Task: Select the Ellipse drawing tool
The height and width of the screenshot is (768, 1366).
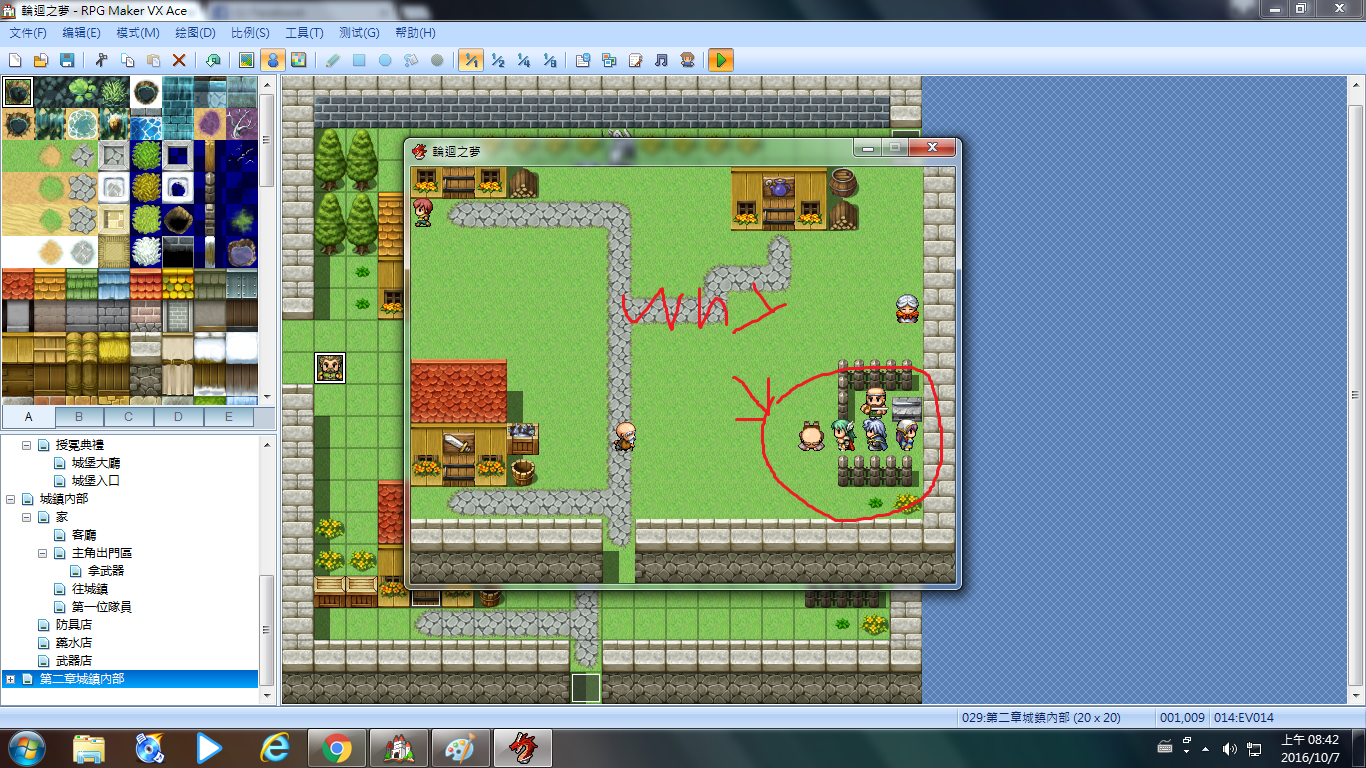Action: [385, 60]
